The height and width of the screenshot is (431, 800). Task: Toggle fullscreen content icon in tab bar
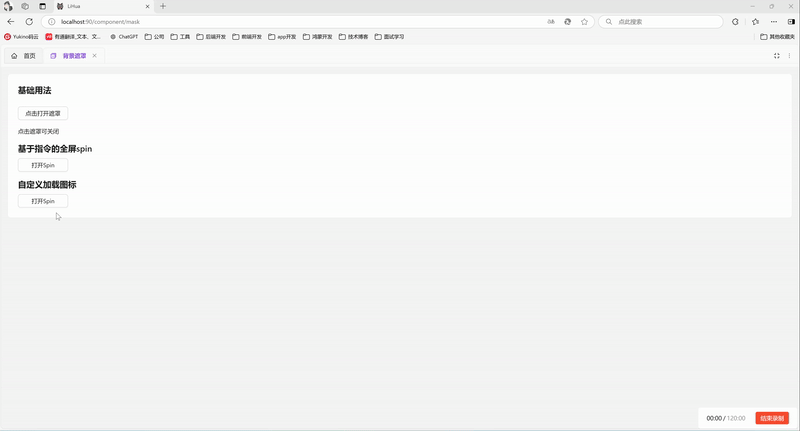(777, 56)
